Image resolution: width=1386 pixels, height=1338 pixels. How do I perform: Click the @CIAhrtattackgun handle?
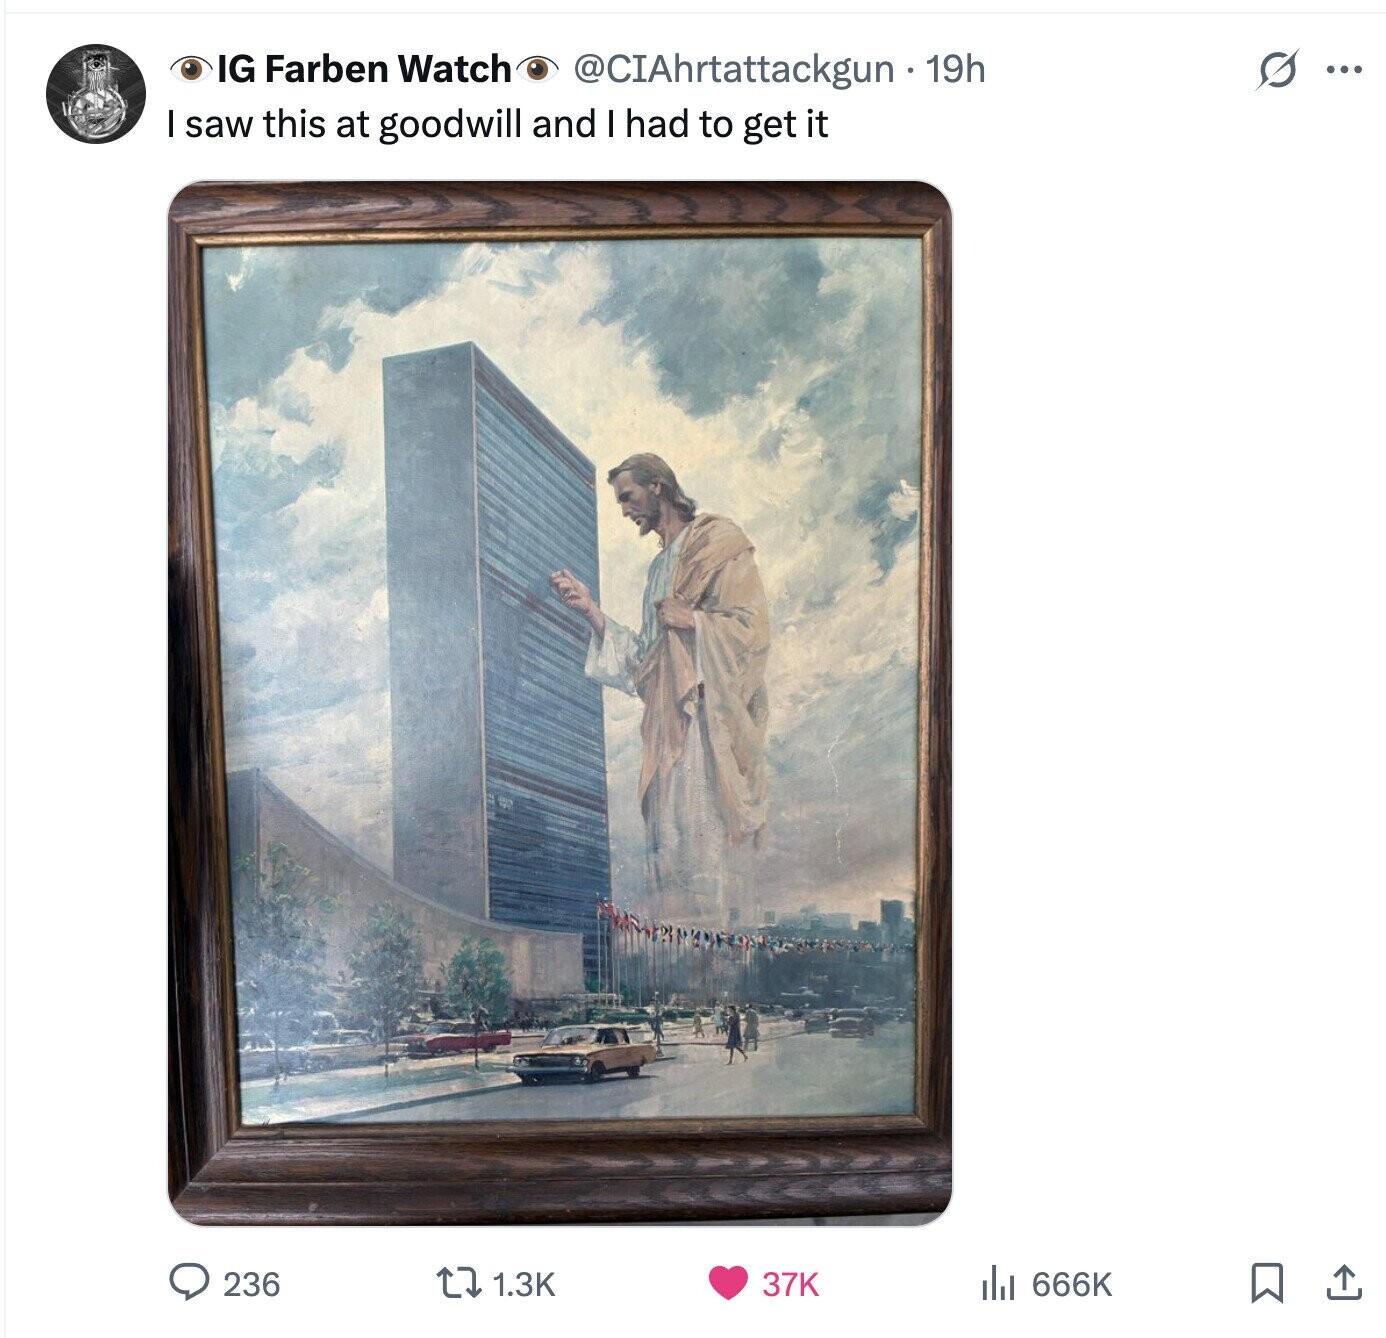(733, 69)
